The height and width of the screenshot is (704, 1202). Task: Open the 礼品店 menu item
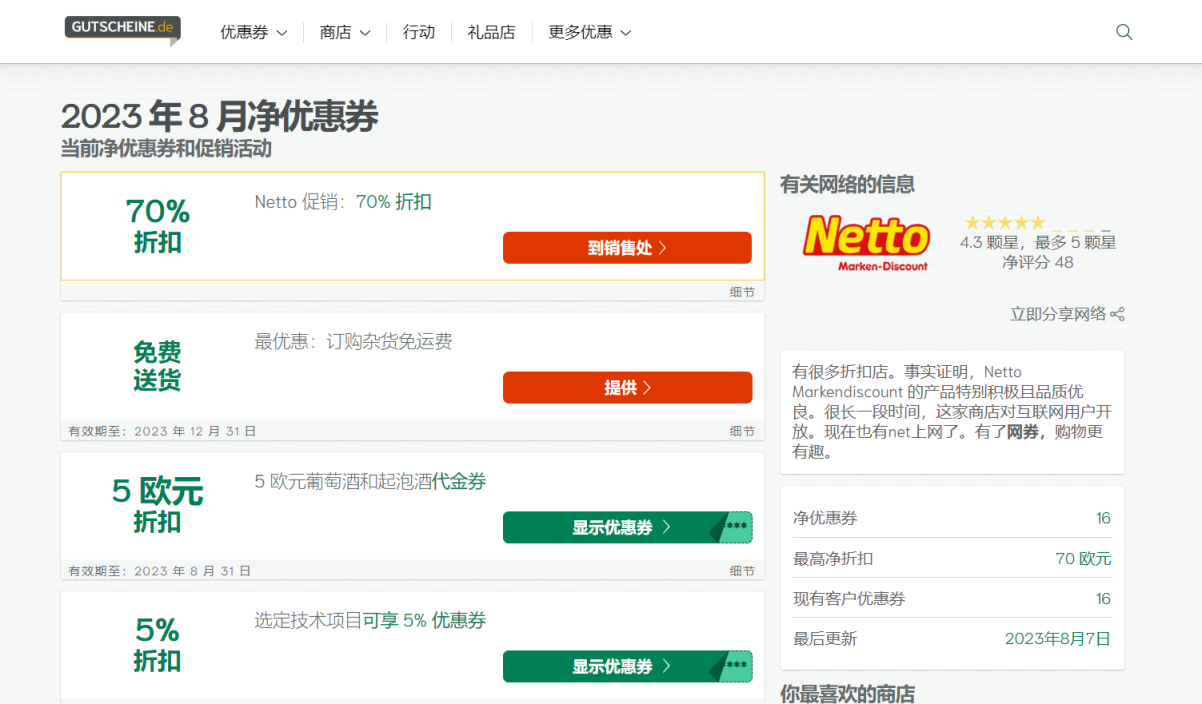tap(491, 31)
